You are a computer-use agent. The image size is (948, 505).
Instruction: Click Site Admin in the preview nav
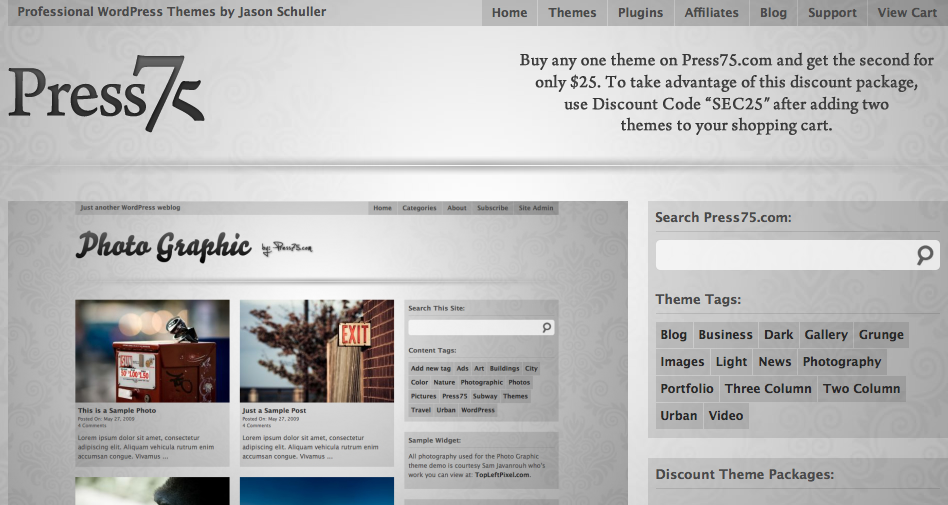tap(536, 208)
